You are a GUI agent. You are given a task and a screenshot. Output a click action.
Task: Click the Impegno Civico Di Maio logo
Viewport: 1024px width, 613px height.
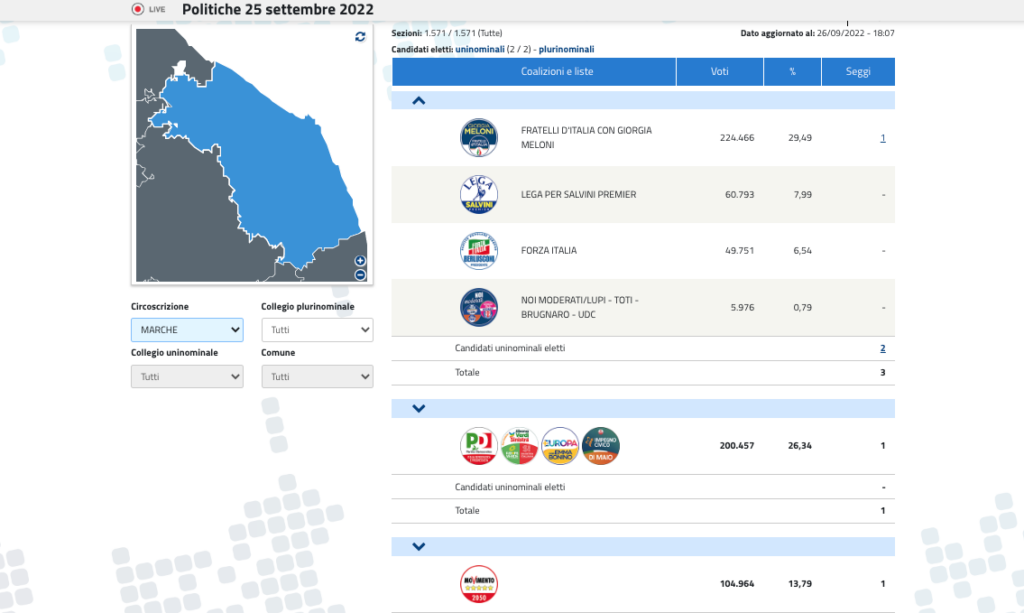(x=601, y=446)
